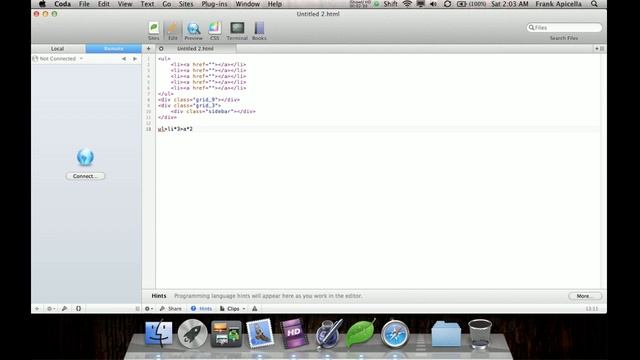The image size is (640, 360).
Task: Open the folder stack in Dock
Action: click(446, 334)
